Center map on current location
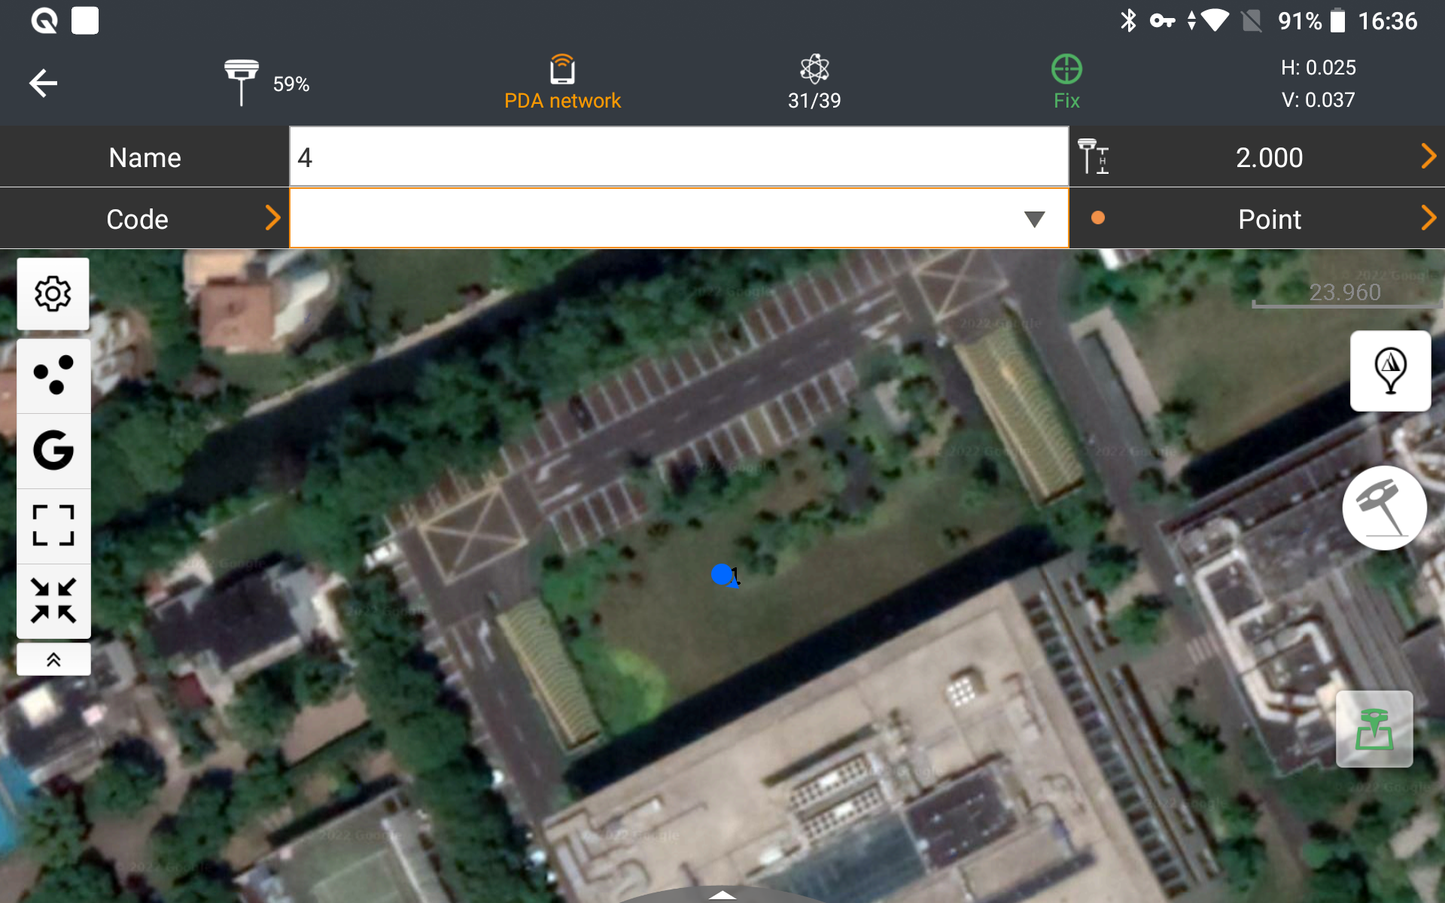Image resolution: width=1445 pixels, height=903 pixels. [1390, 371]
